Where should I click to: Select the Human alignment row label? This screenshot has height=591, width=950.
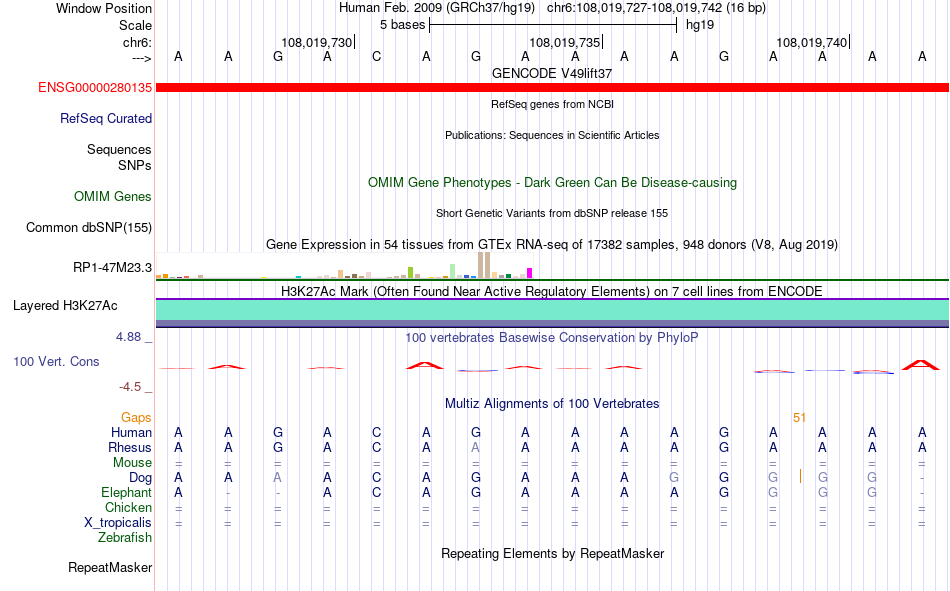pos(131,432)
